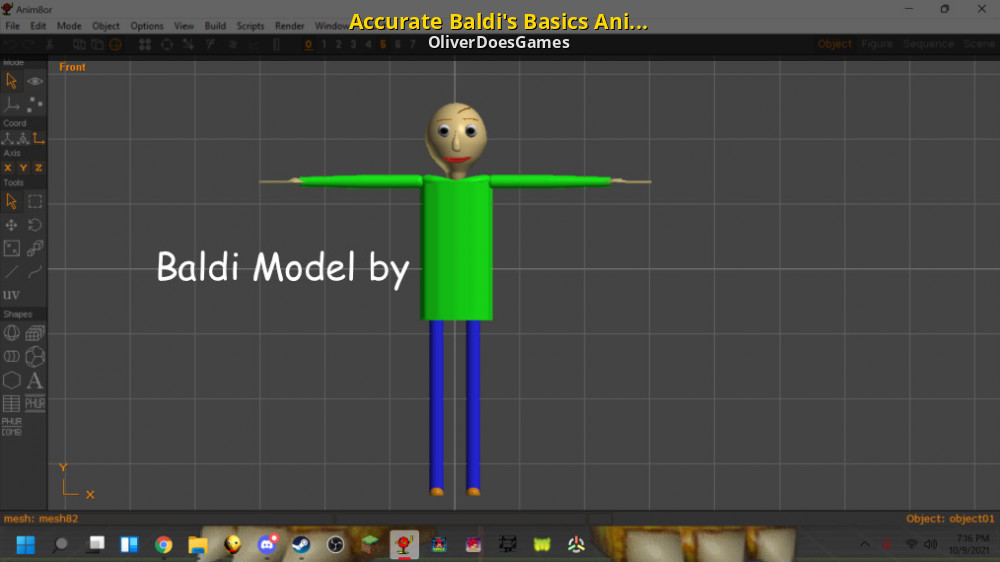The width and height of the screenshot is (1000, 562).
Task: Open the Options menu
Action: click(x=147, y=26)
